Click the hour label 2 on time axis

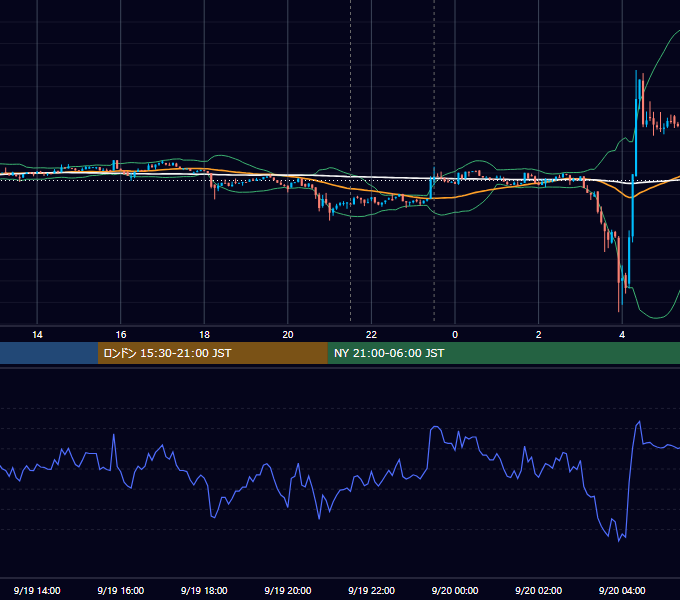tap(539, 335)
